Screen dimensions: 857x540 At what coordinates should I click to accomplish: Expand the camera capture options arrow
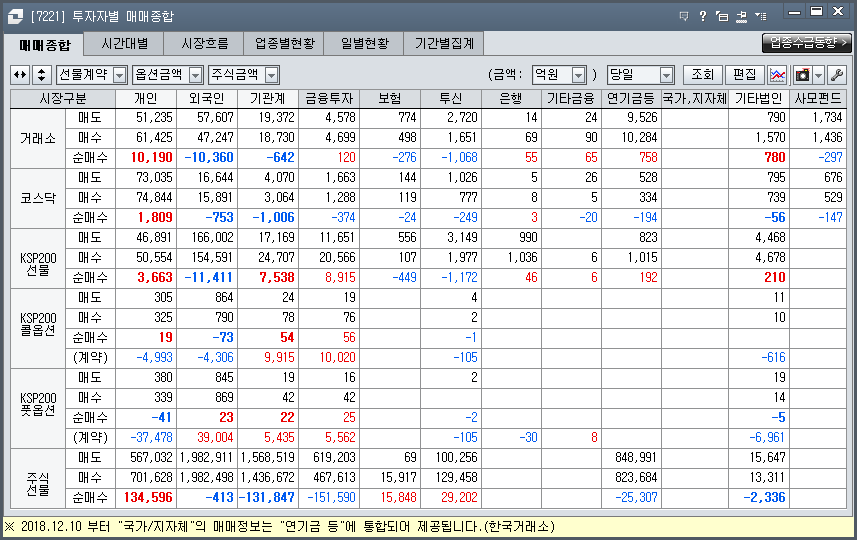pyautogui.click(x=818, y=75)
